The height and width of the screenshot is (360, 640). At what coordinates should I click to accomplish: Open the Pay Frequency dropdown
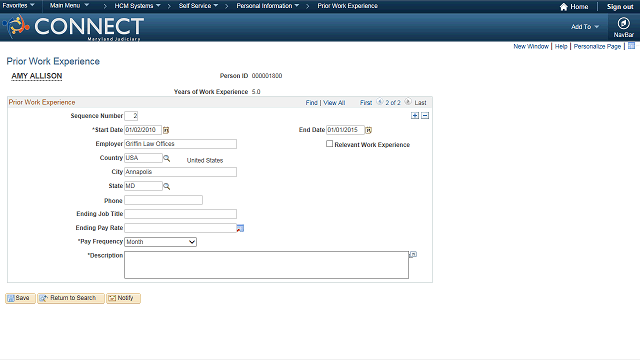(x=160, y=242)
